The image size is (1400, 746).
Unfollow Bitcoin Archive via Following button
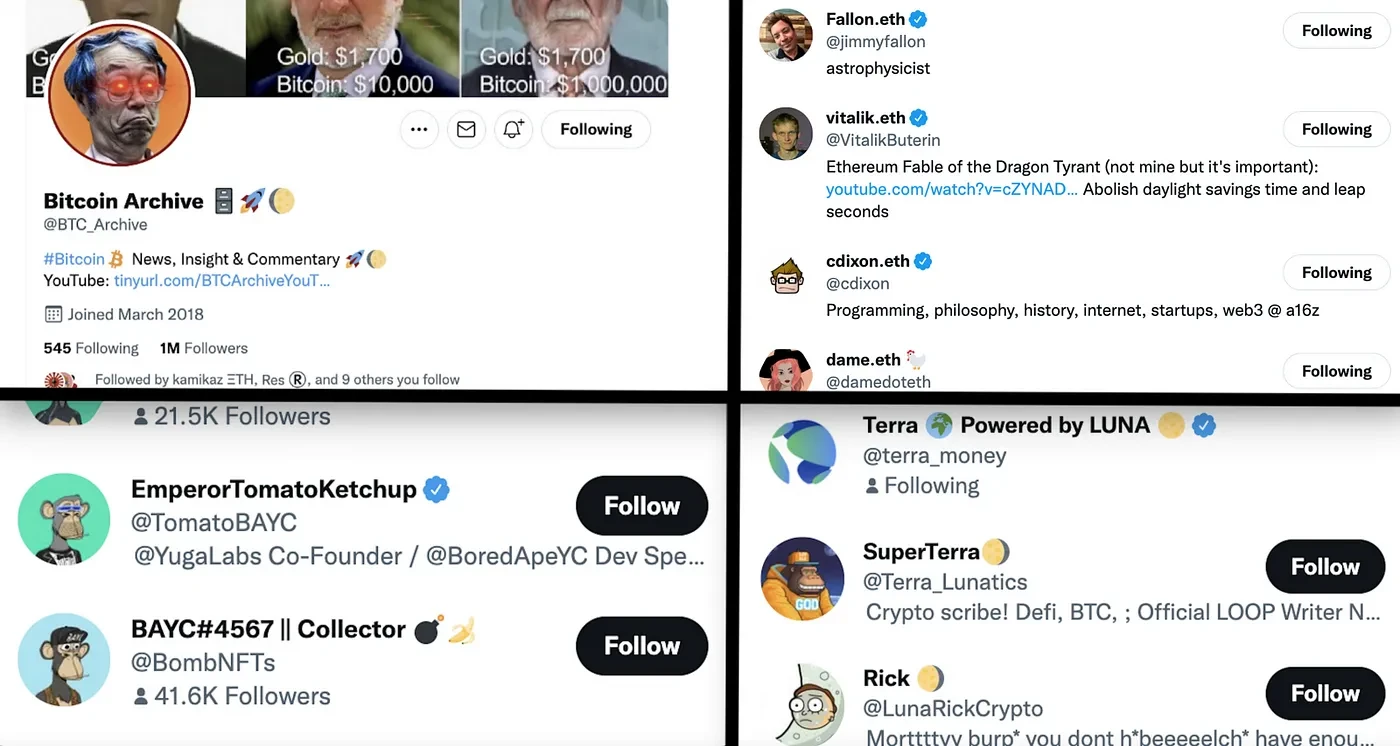[596, 129]
